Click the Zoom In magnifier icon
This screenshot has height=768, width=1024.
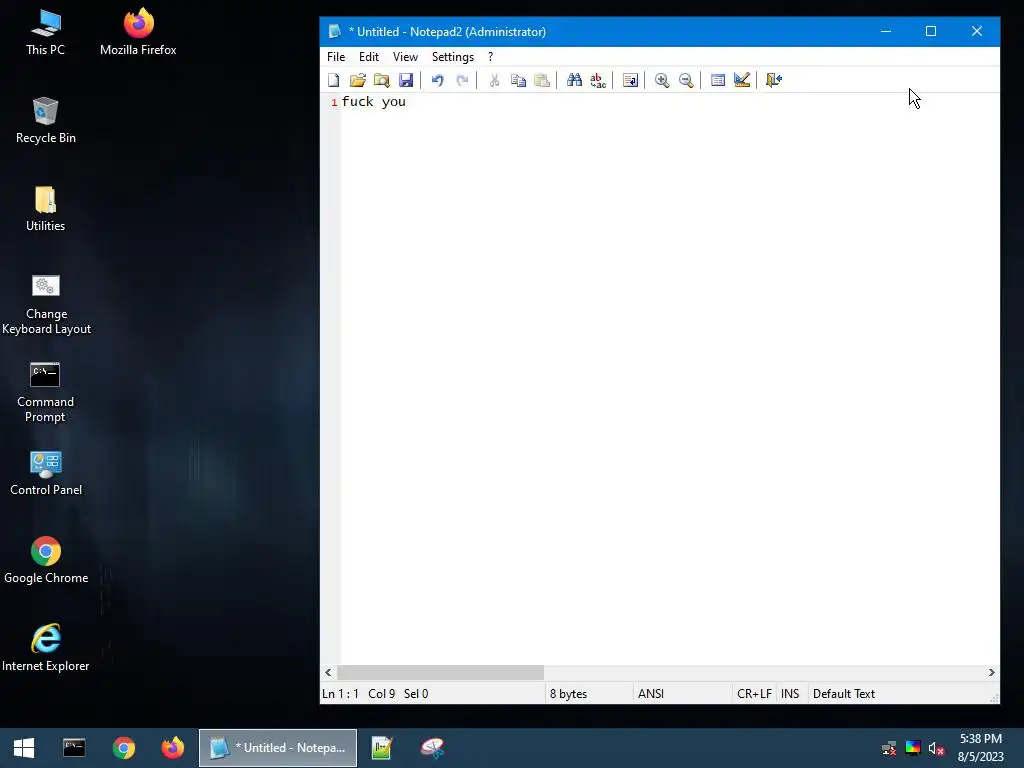coord(662,80)
